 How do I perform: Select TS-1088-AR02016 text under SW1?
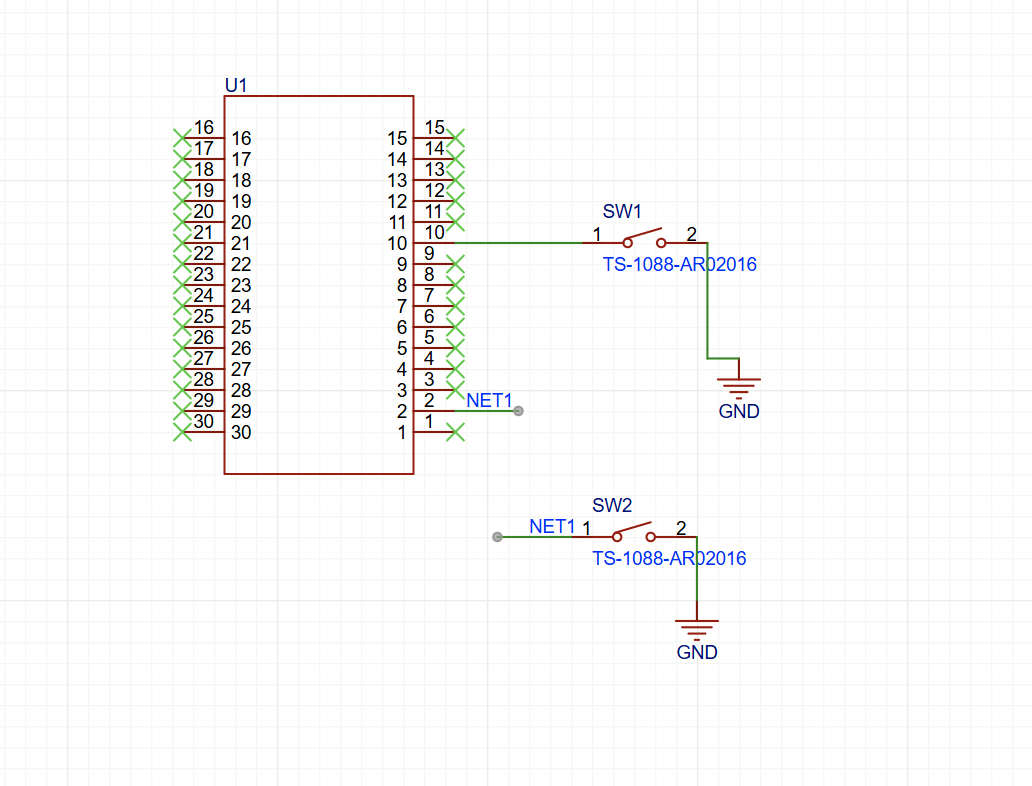(680, 265)
